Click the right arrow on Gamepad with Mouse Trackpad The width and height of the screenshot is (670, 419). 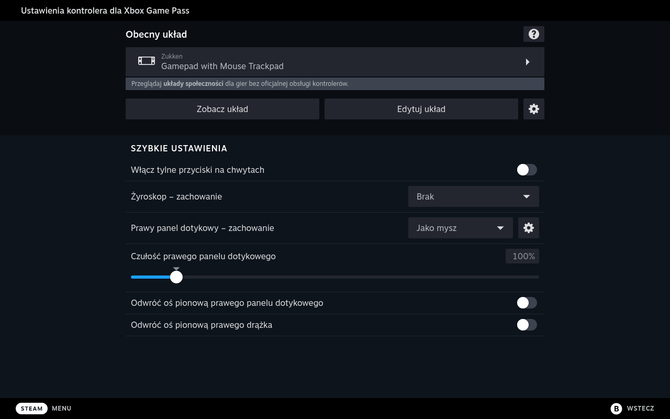tap(527, 62)
